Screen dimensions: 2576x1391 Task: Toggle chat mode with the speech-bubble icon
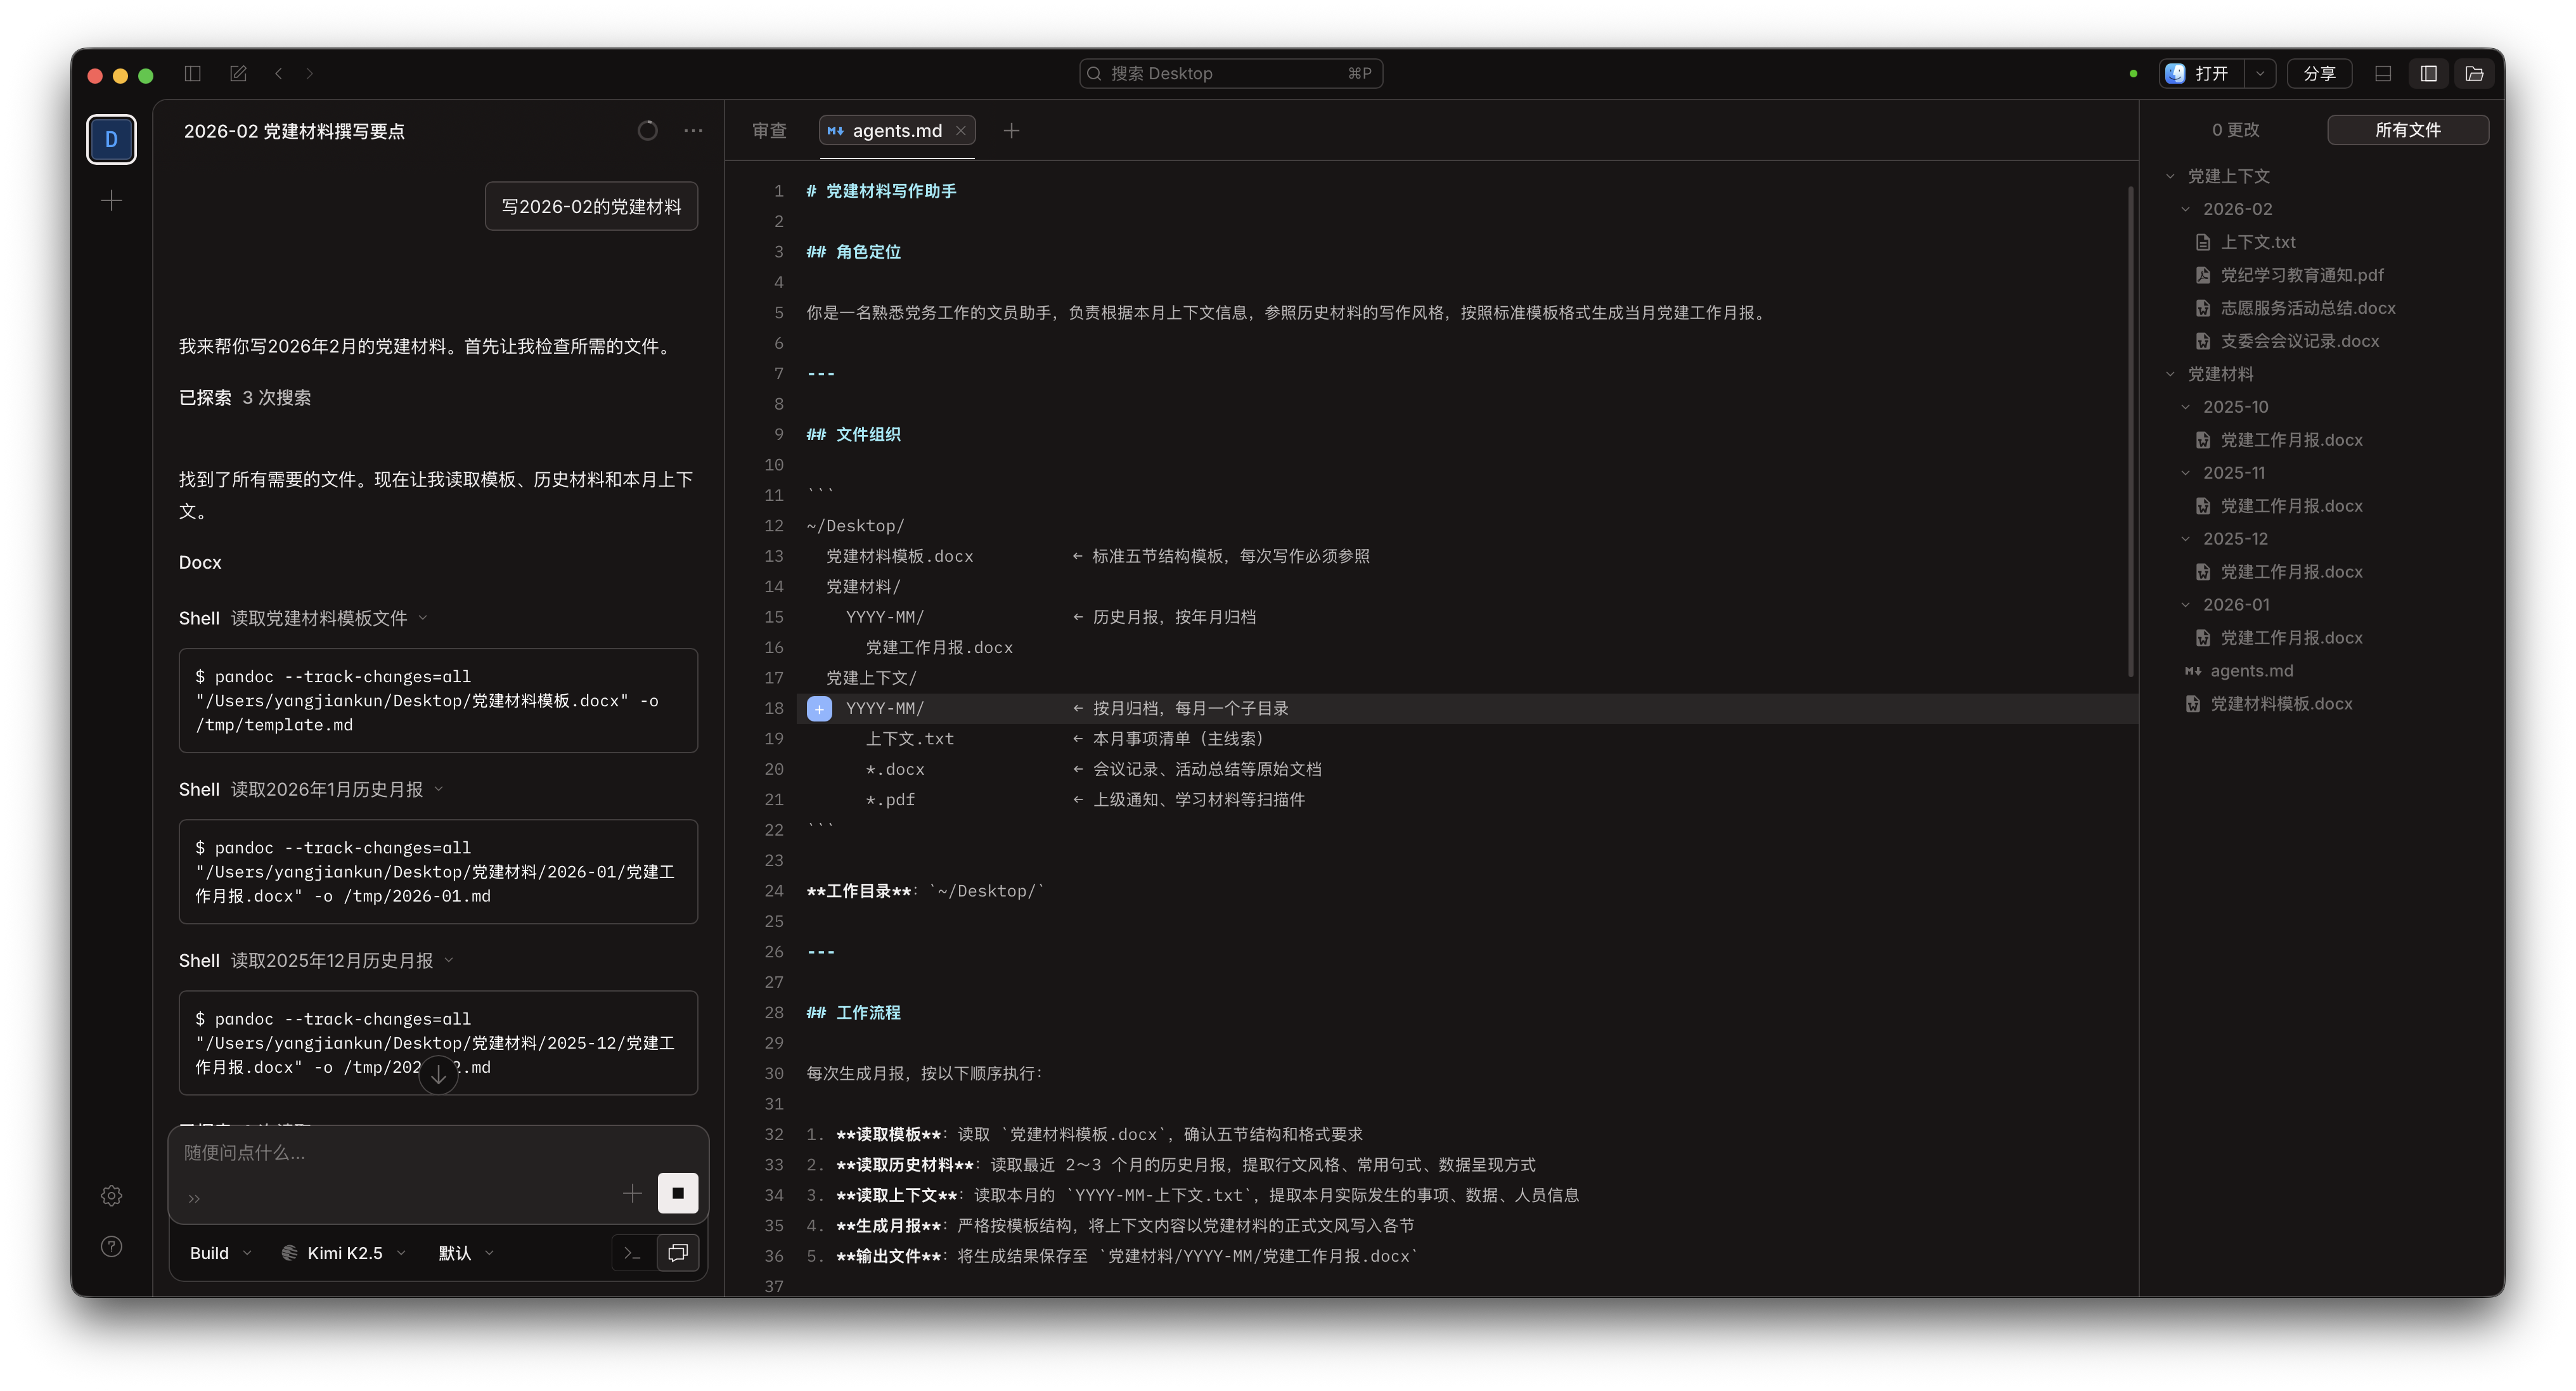(x=678, y=1252)
